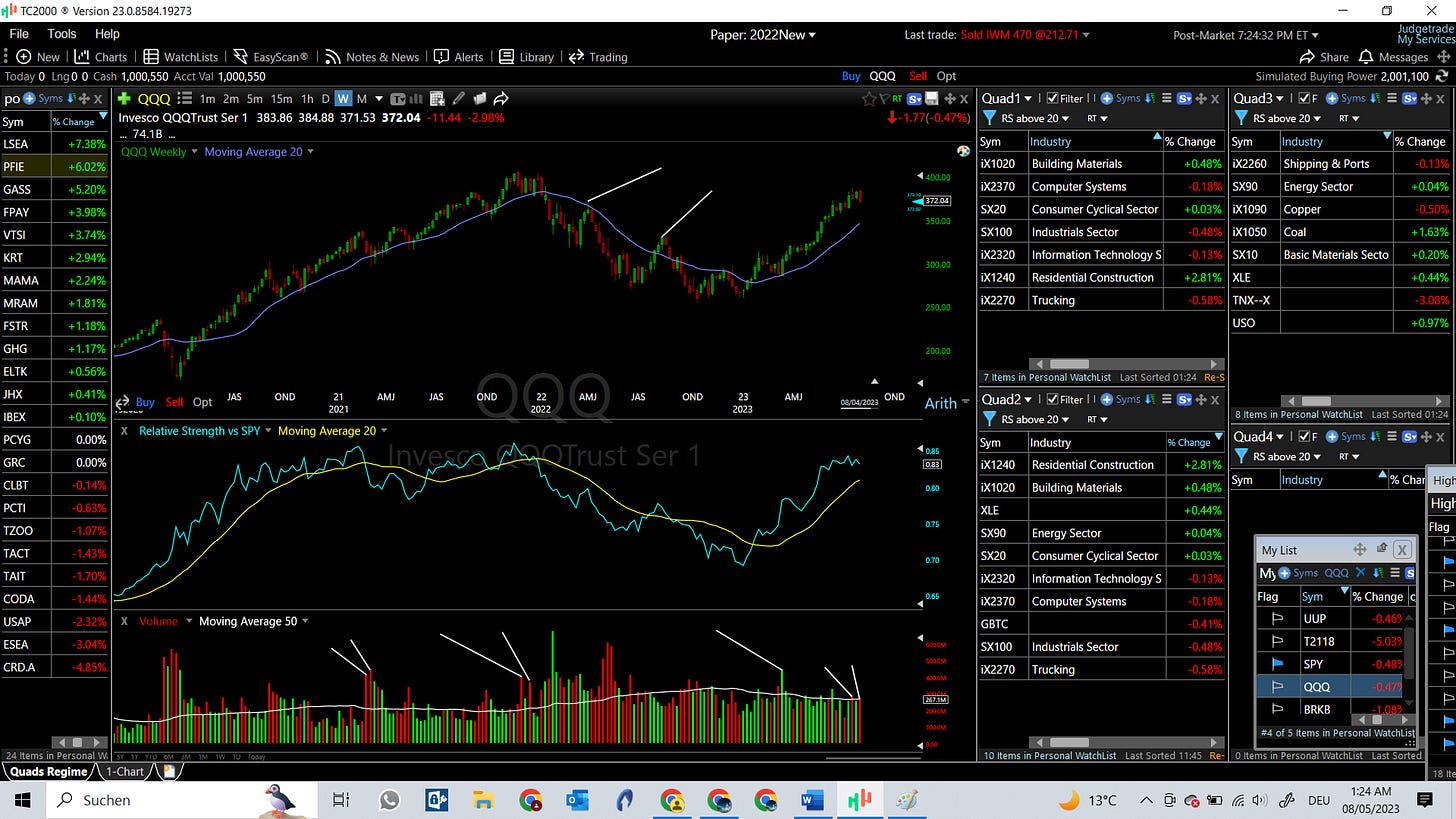Open the notes icon in chart toolbar

(x=480, y=98)
